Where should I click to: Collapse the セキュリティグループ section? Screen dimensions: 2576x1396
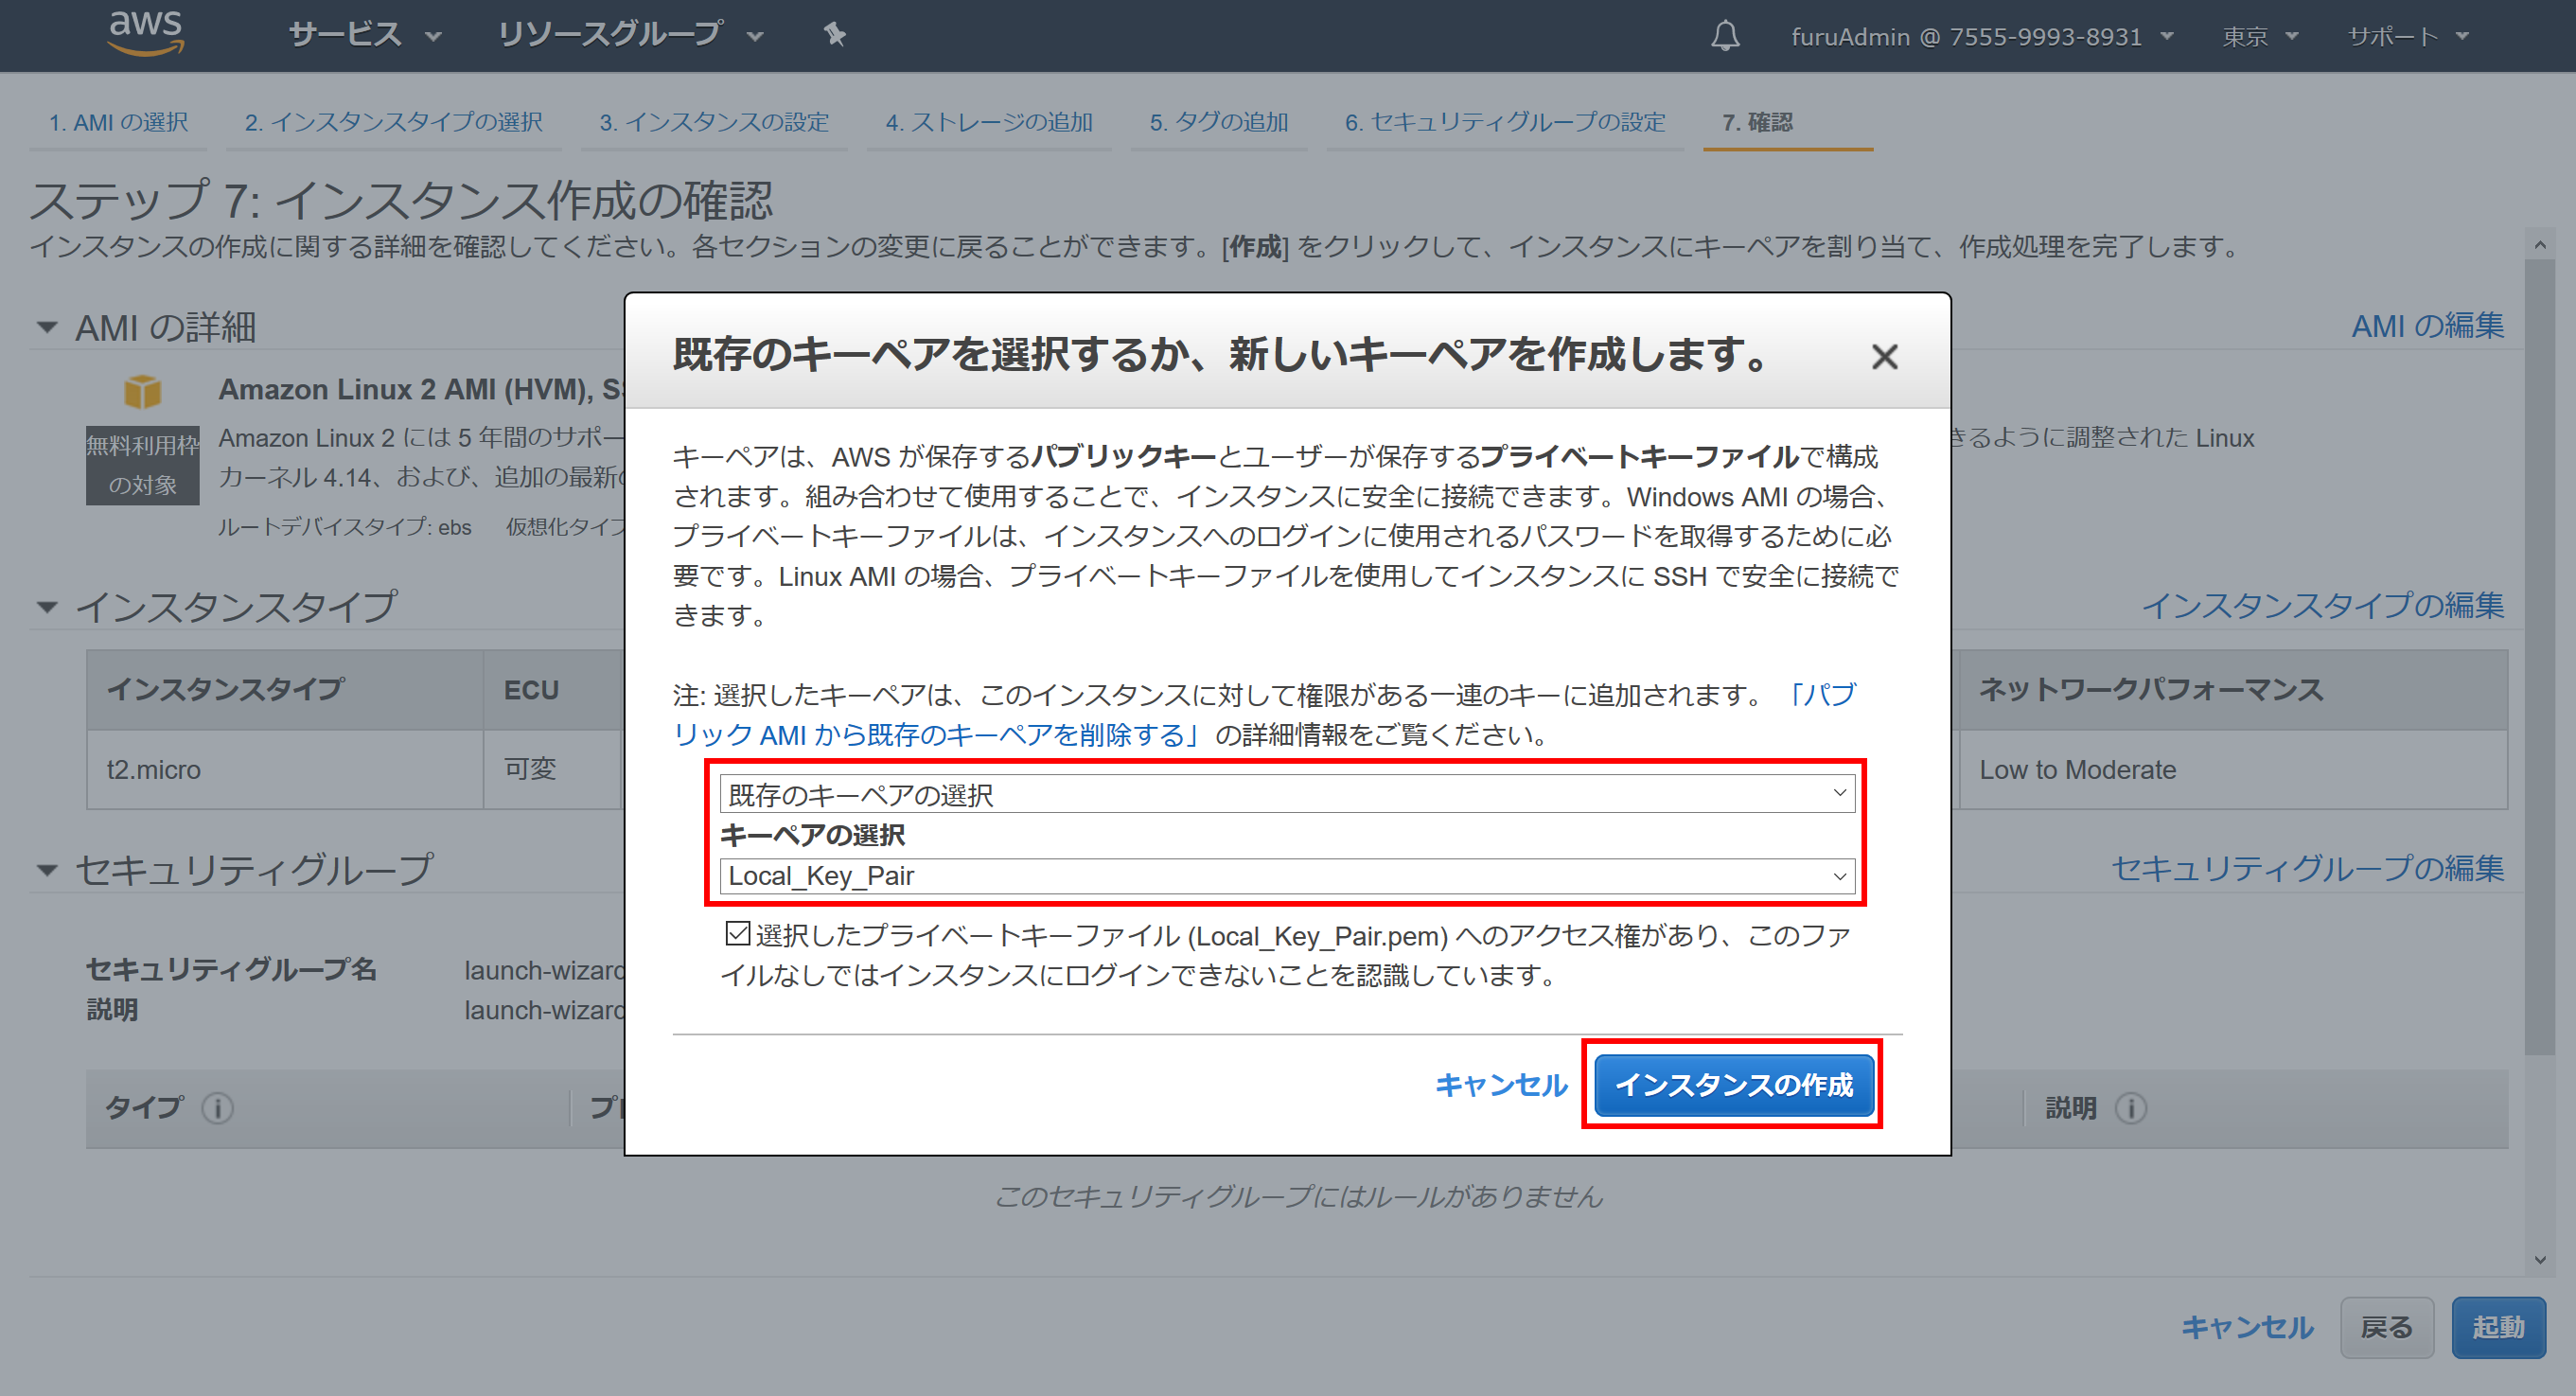pos(47,870)
